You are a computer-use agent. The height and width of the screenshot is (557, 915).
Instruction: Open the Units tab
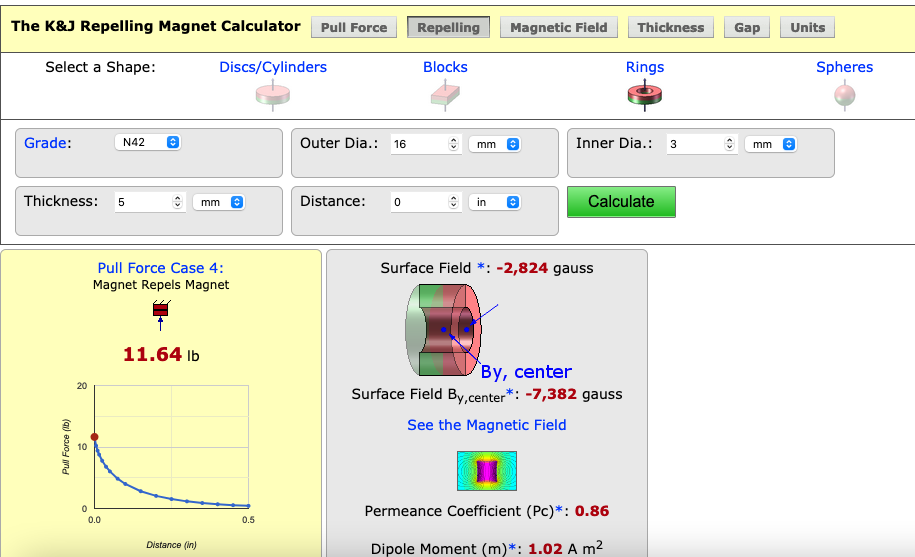click(807, 27)
